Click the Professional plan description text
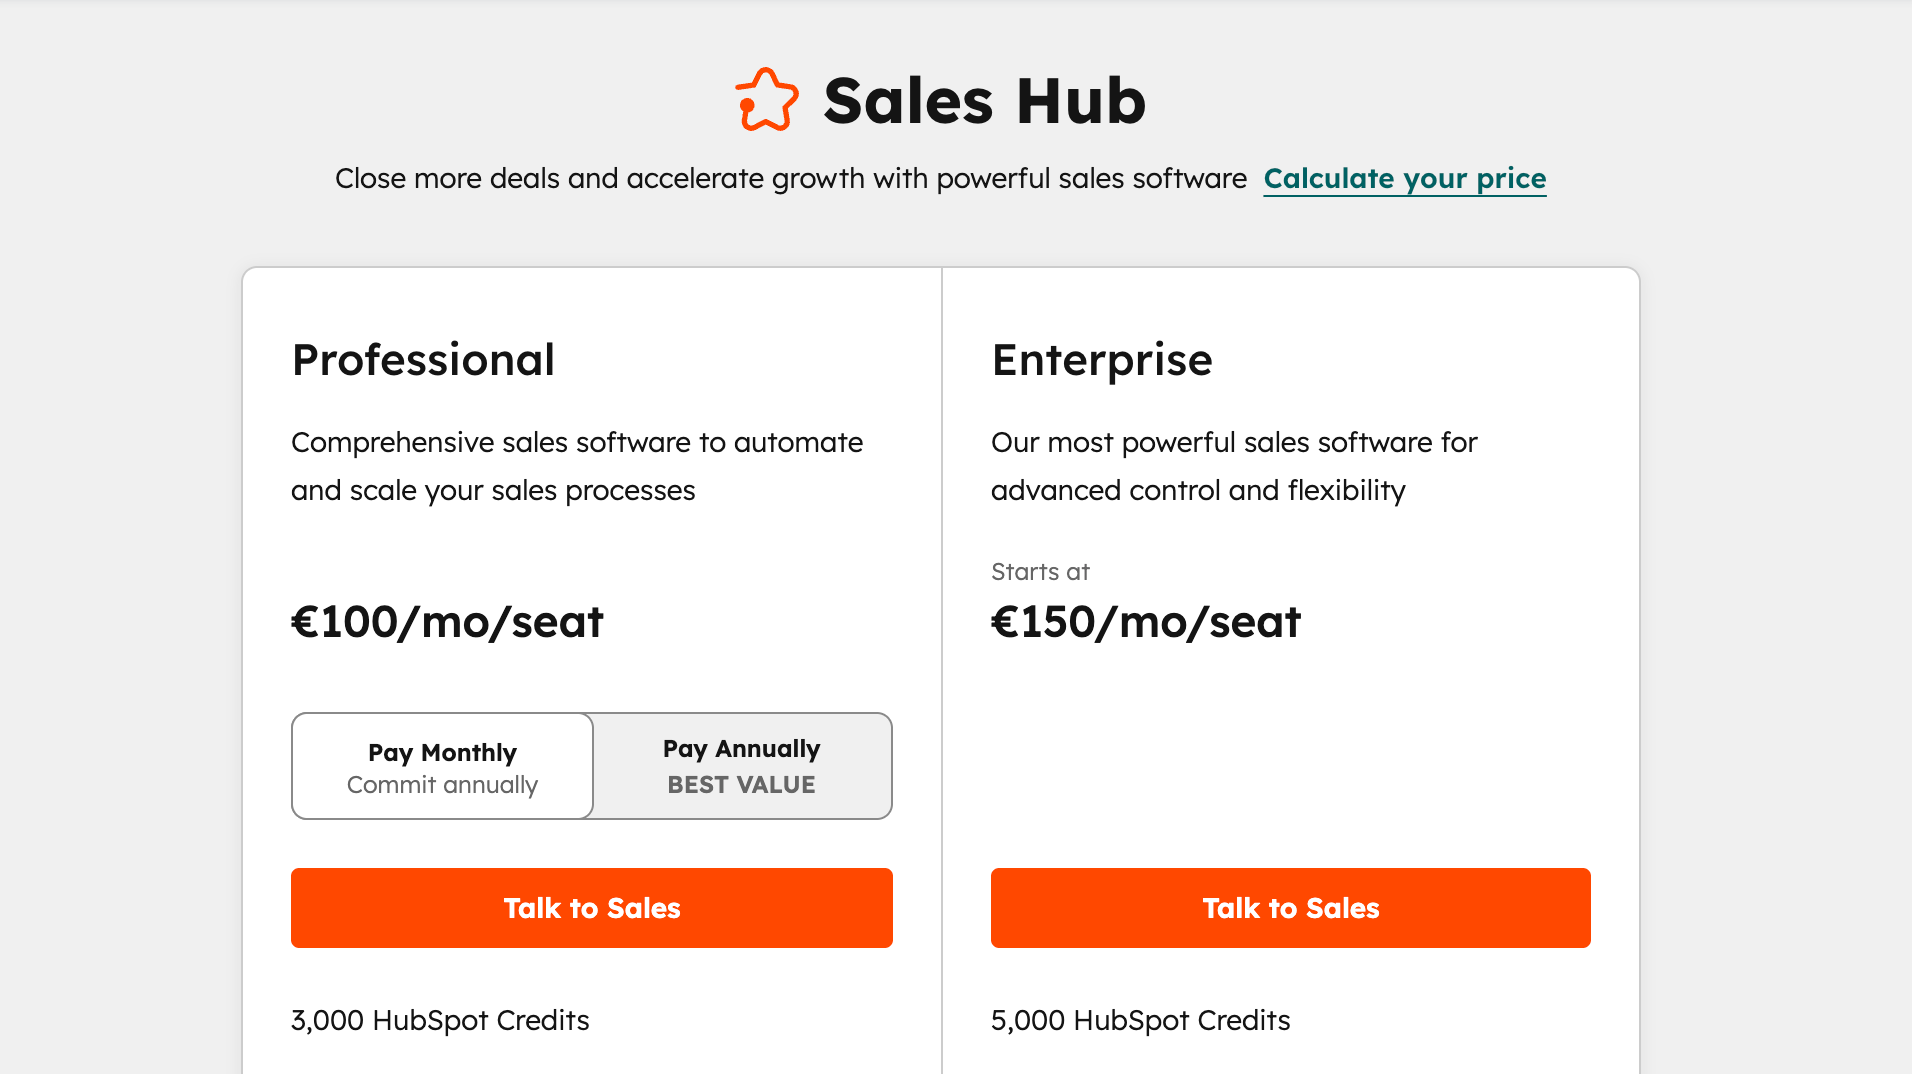Screen dimensions: 1912x1074 pos(577,466)
